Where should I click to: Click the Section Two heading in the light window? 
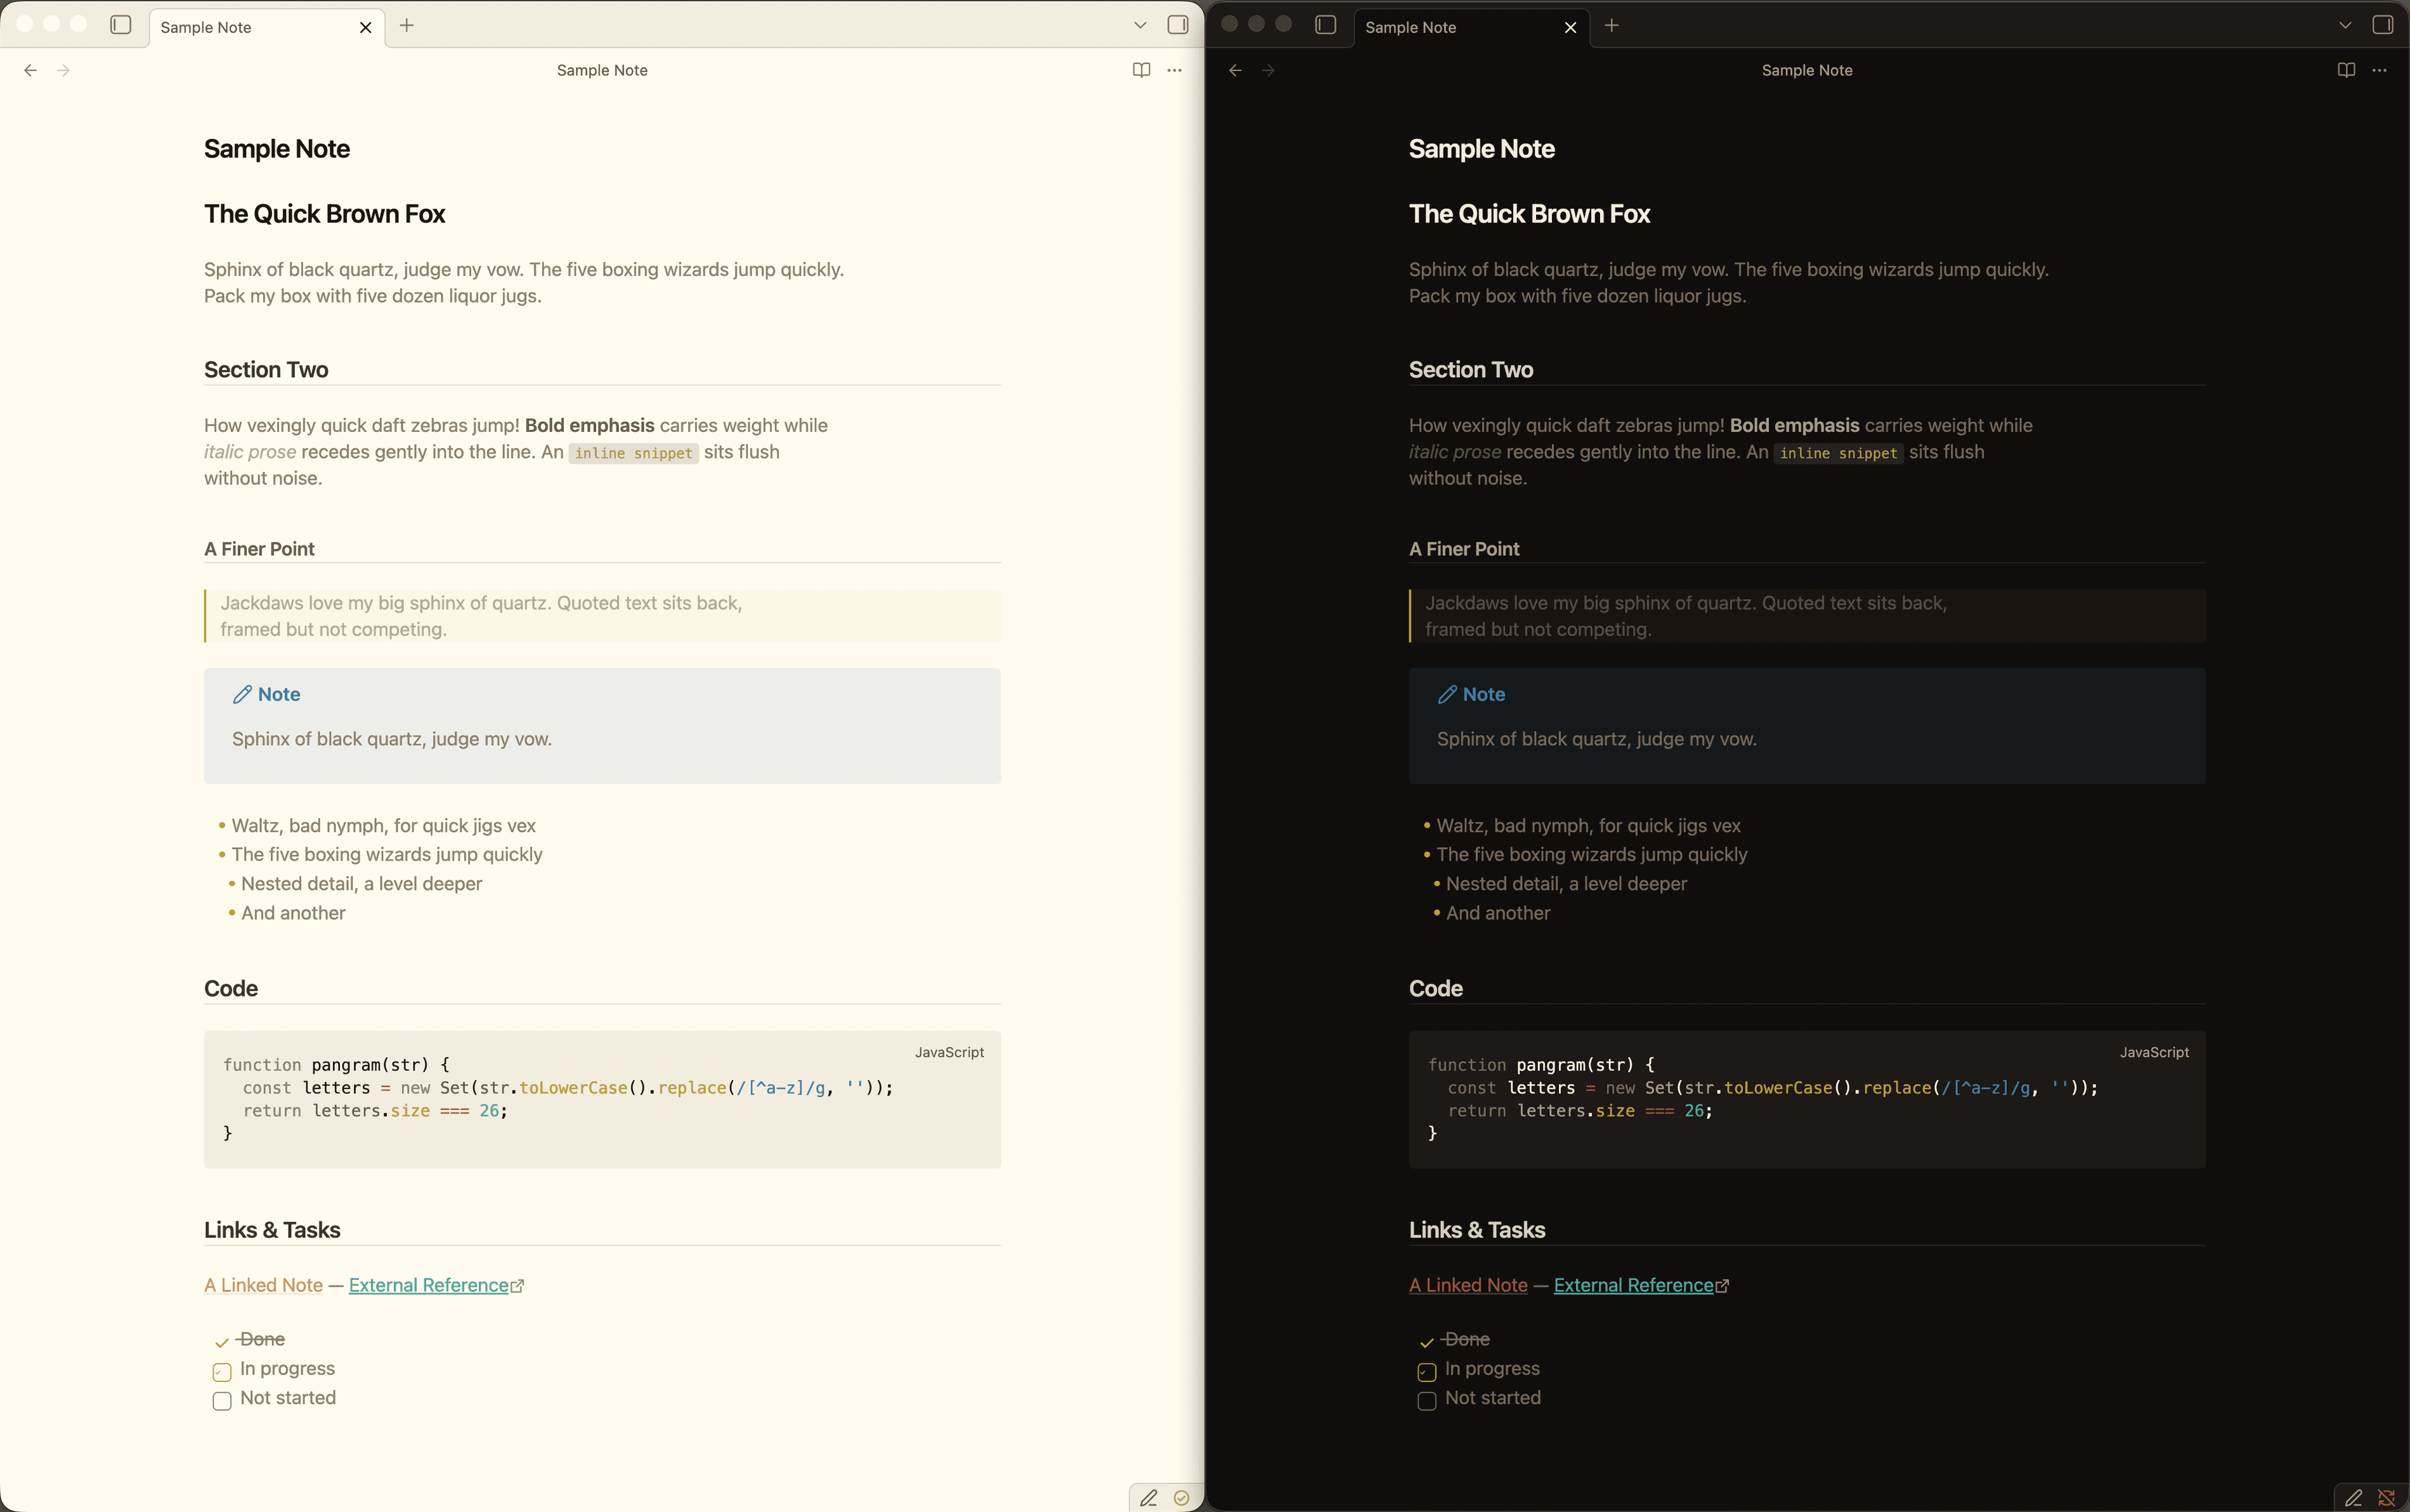point(266,370)
